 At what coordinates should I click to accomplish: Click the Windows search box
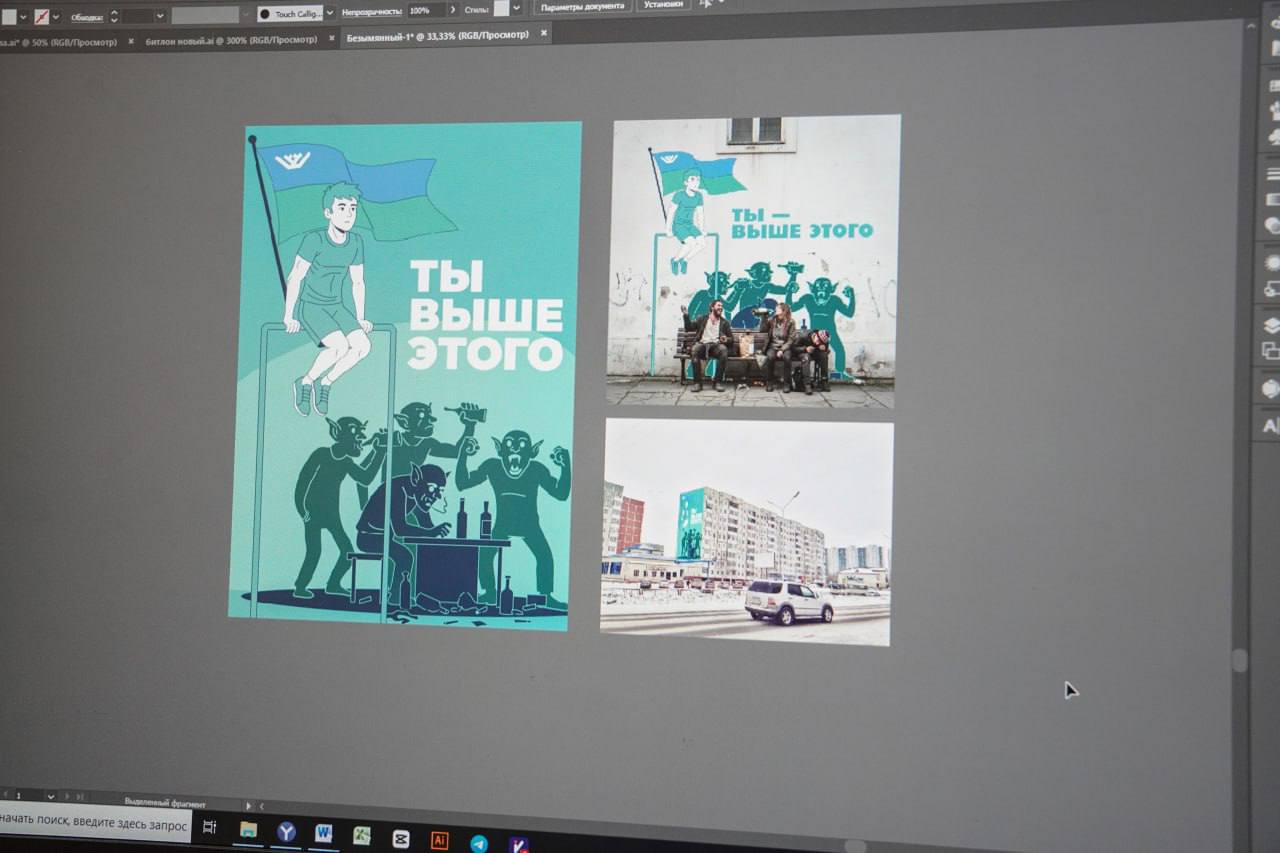pyautogui.click(x=95, y=824)
